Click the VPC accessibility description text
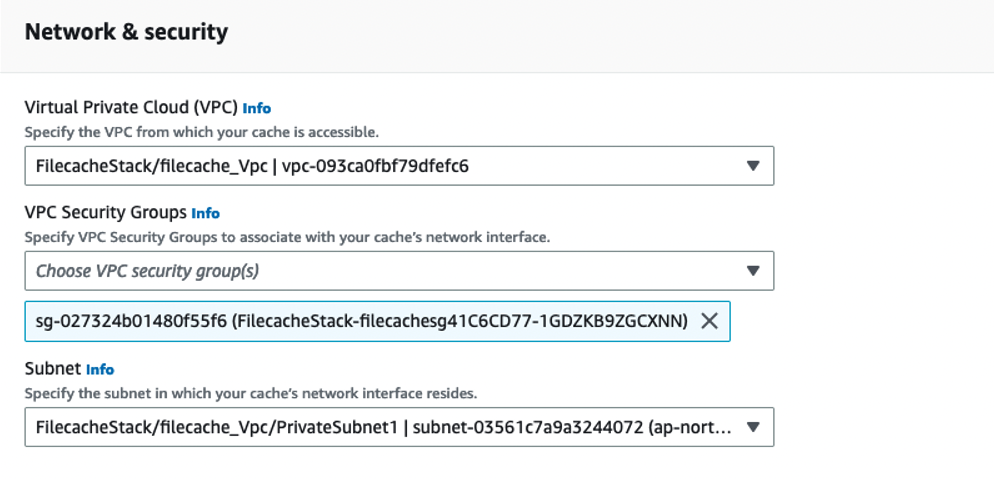This screenshot has width=994, height=480. click(x=201, y=132)
